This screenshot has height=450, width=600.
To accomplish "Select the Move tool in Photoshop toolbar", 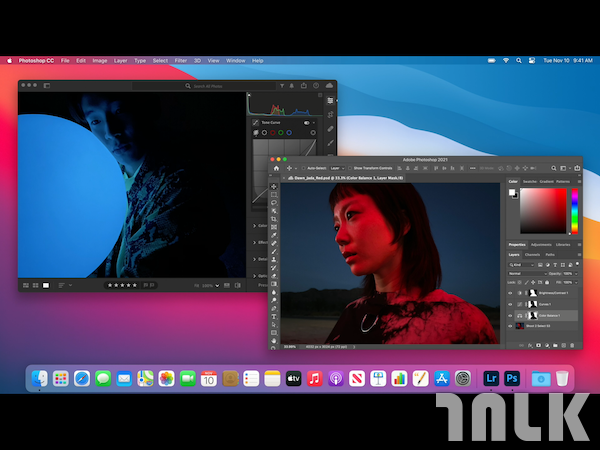I will 274,187.
